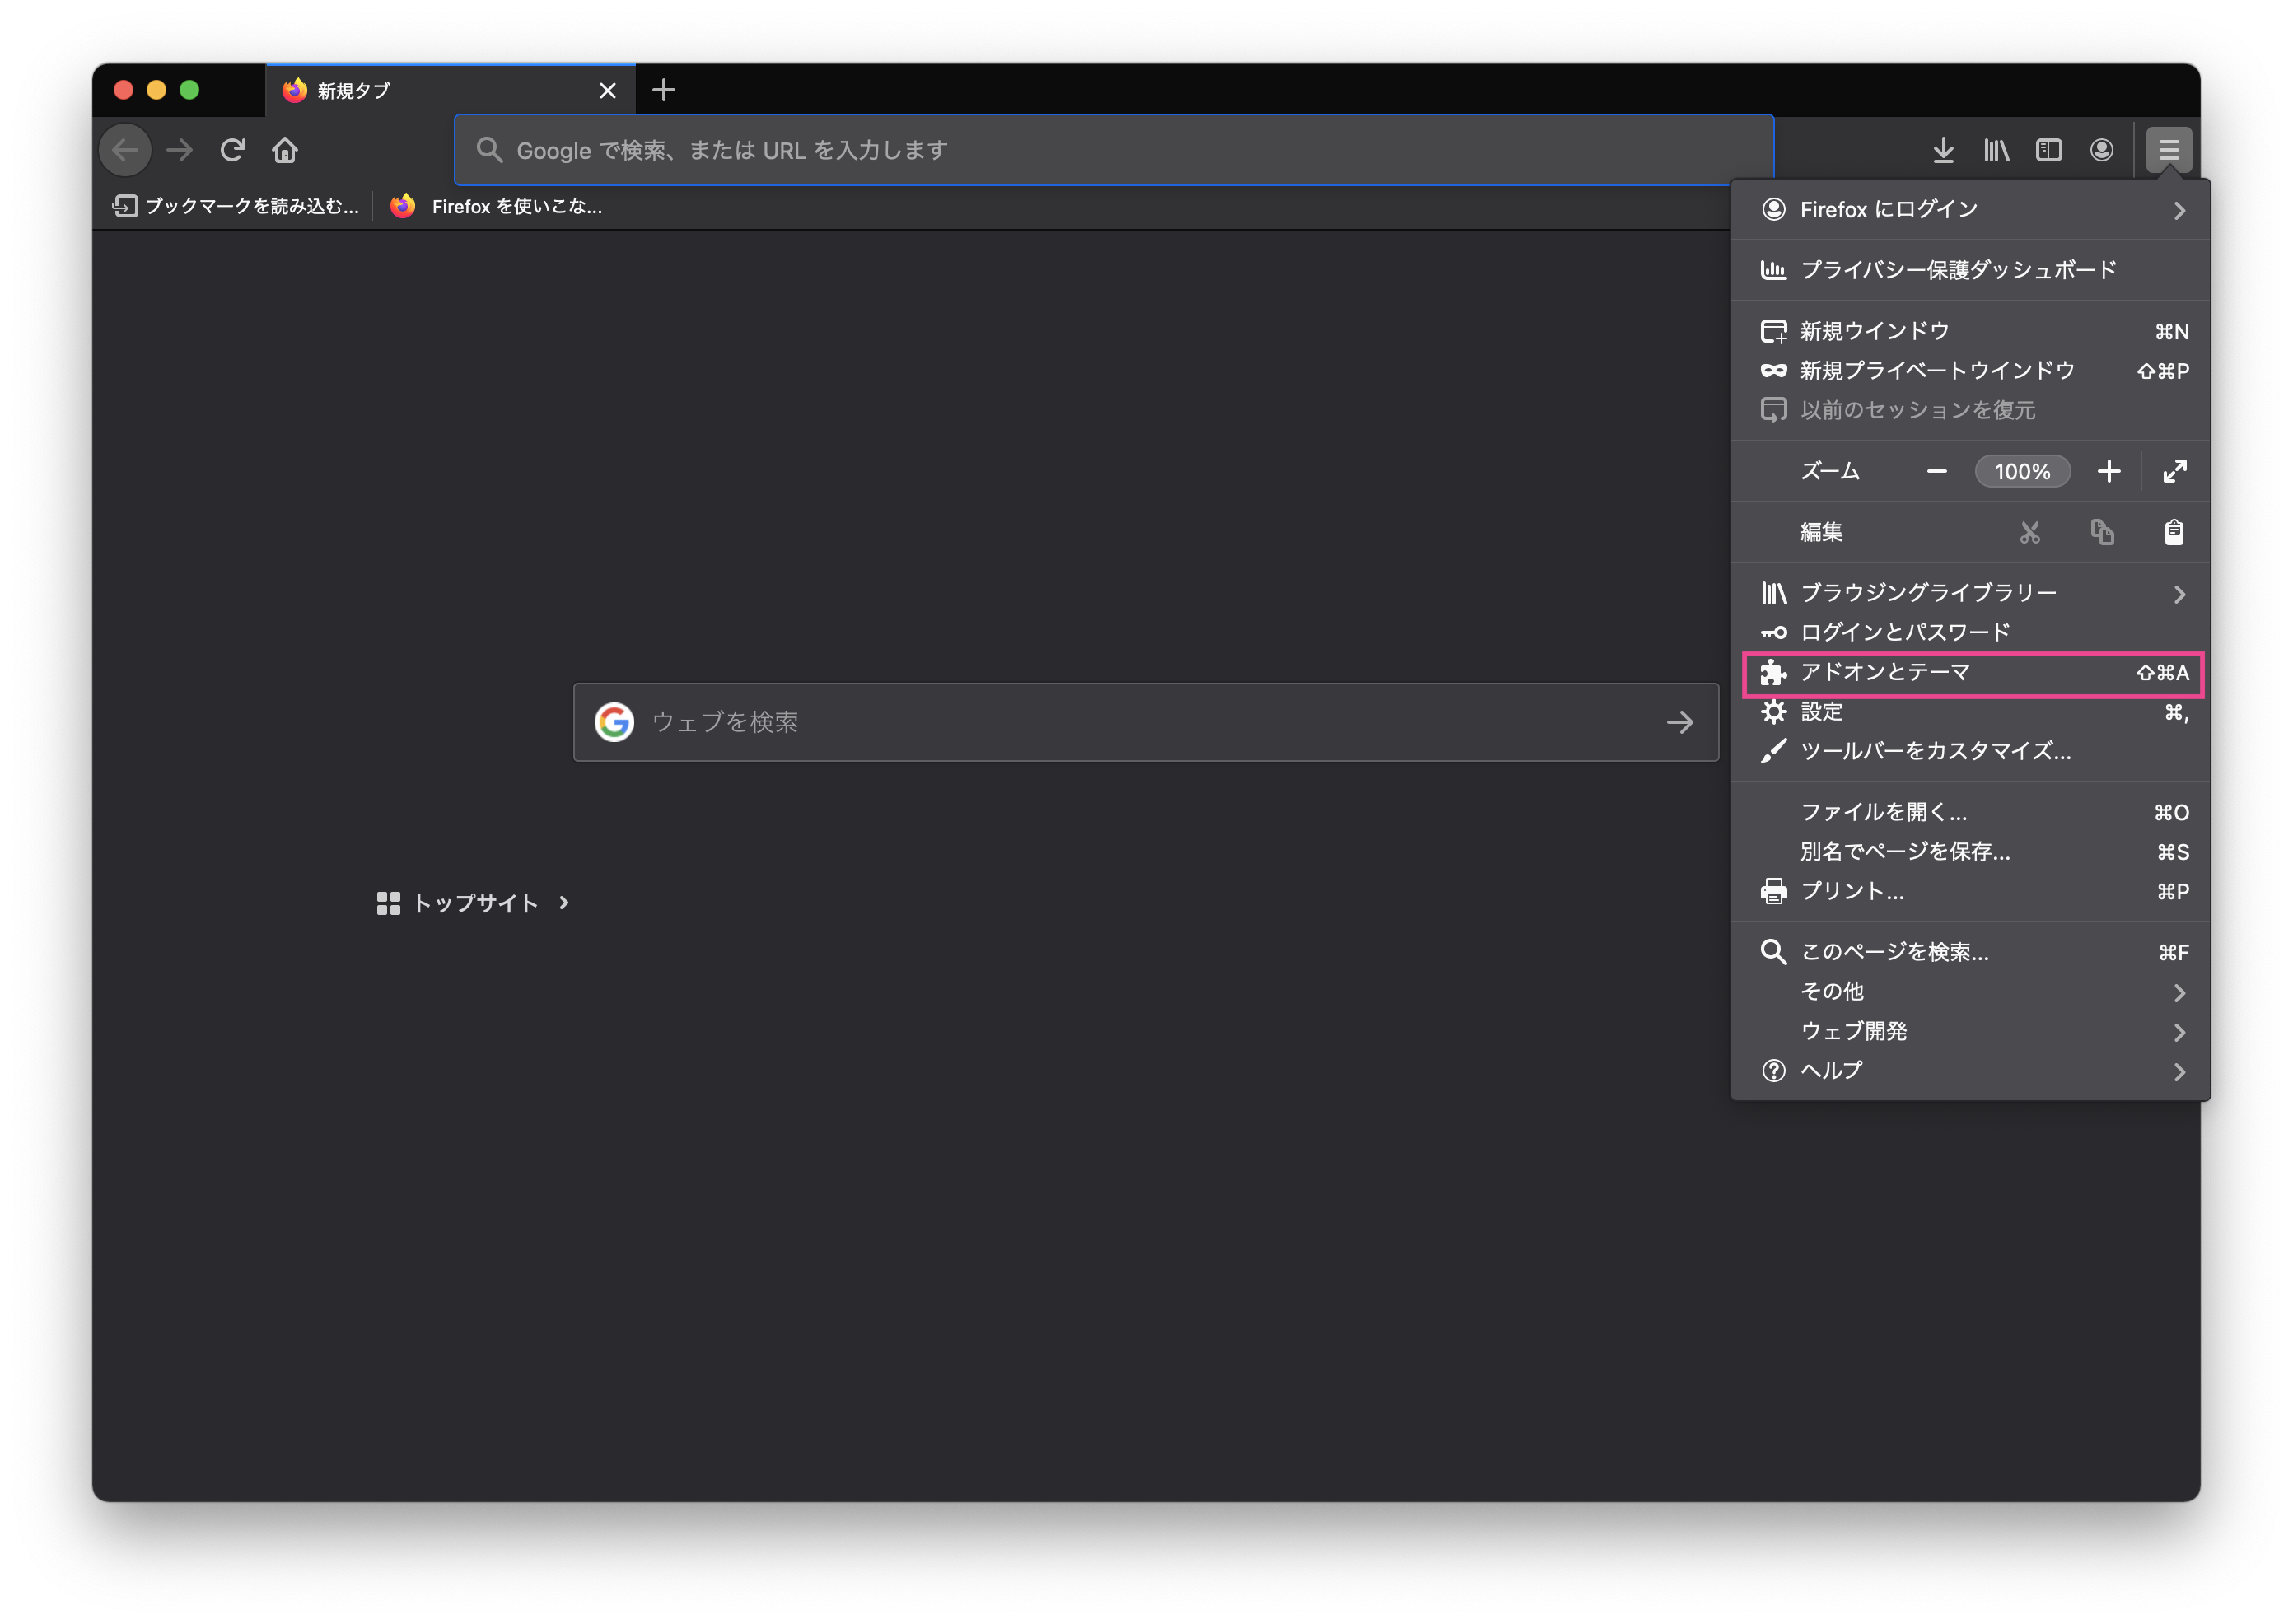Click the address bar magnifier icon
This screenshot has height=1624, width=2293.
489,150
